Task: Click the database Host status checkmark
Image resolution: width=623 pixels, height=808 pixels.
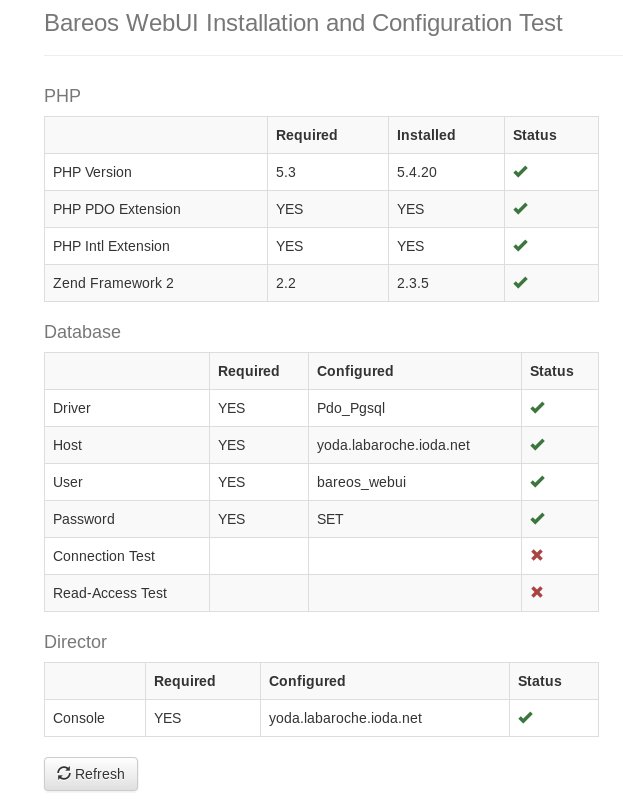Action: (x=537, y=445)
